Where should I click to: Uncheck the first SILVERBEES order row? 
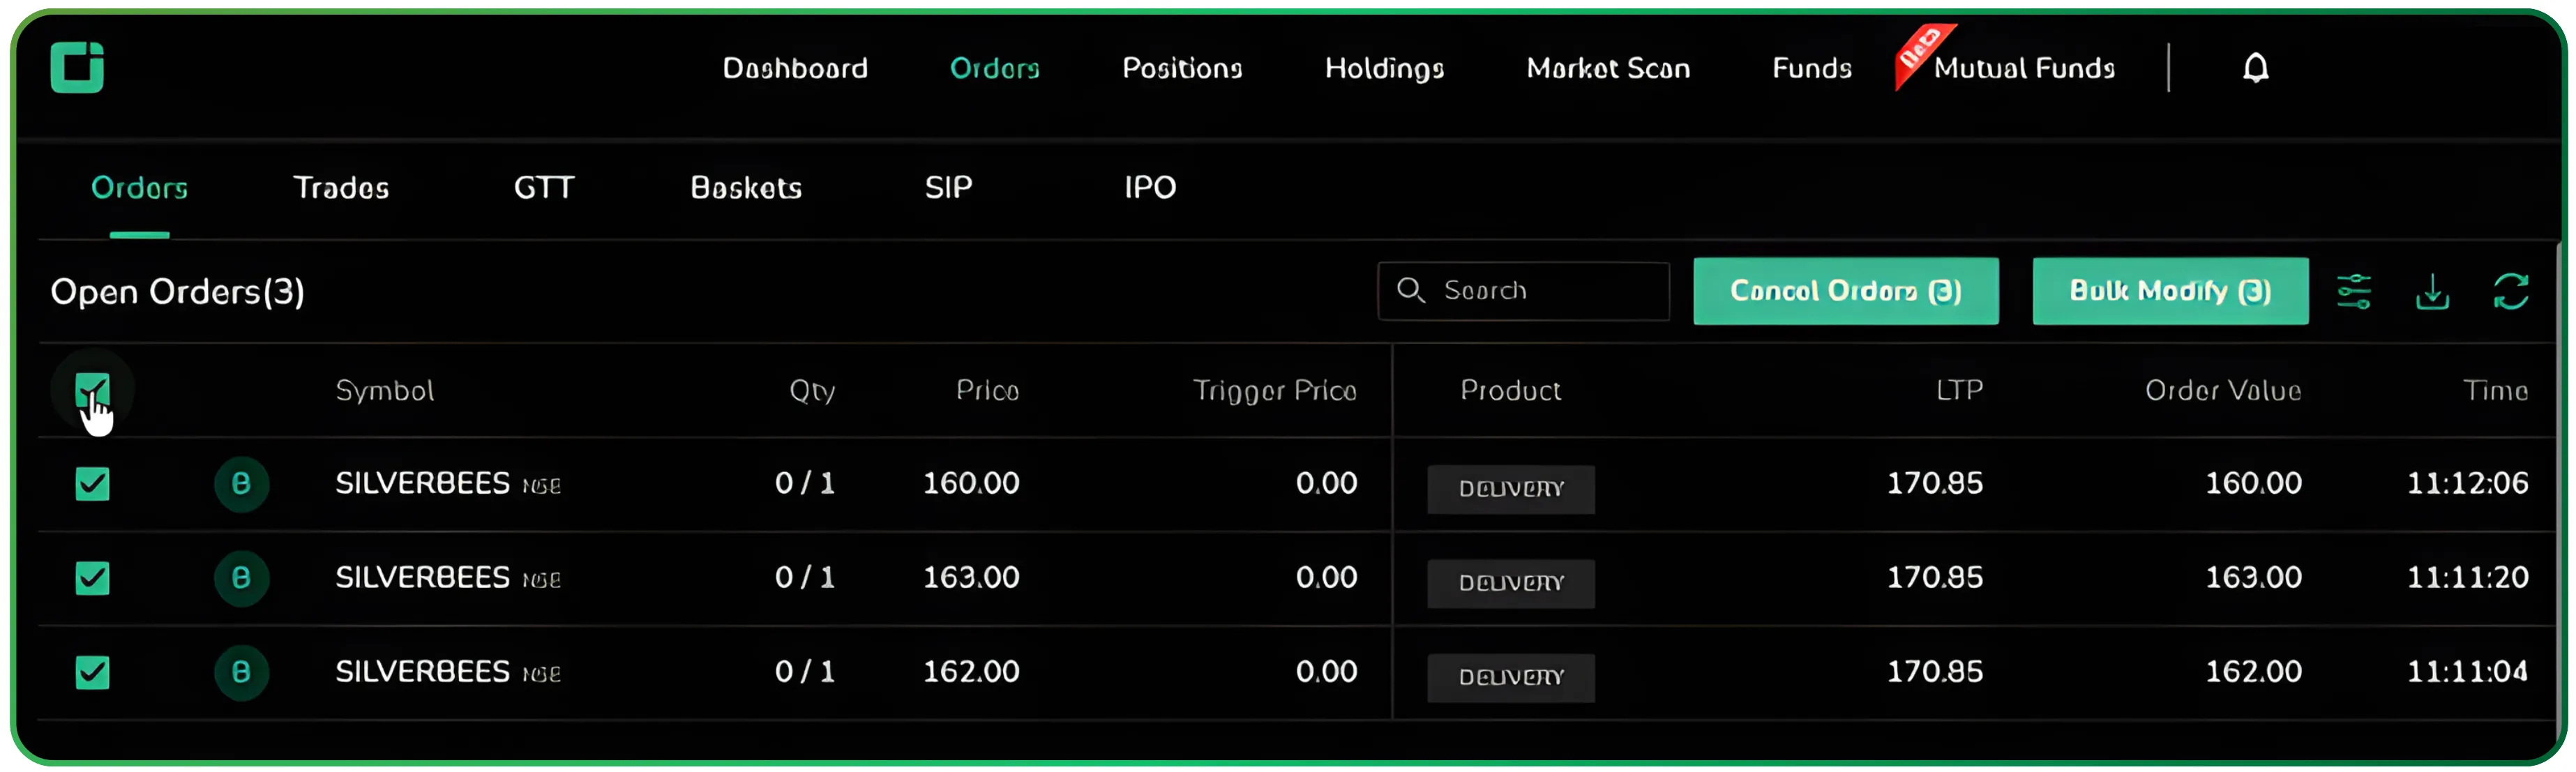point(92,484)
